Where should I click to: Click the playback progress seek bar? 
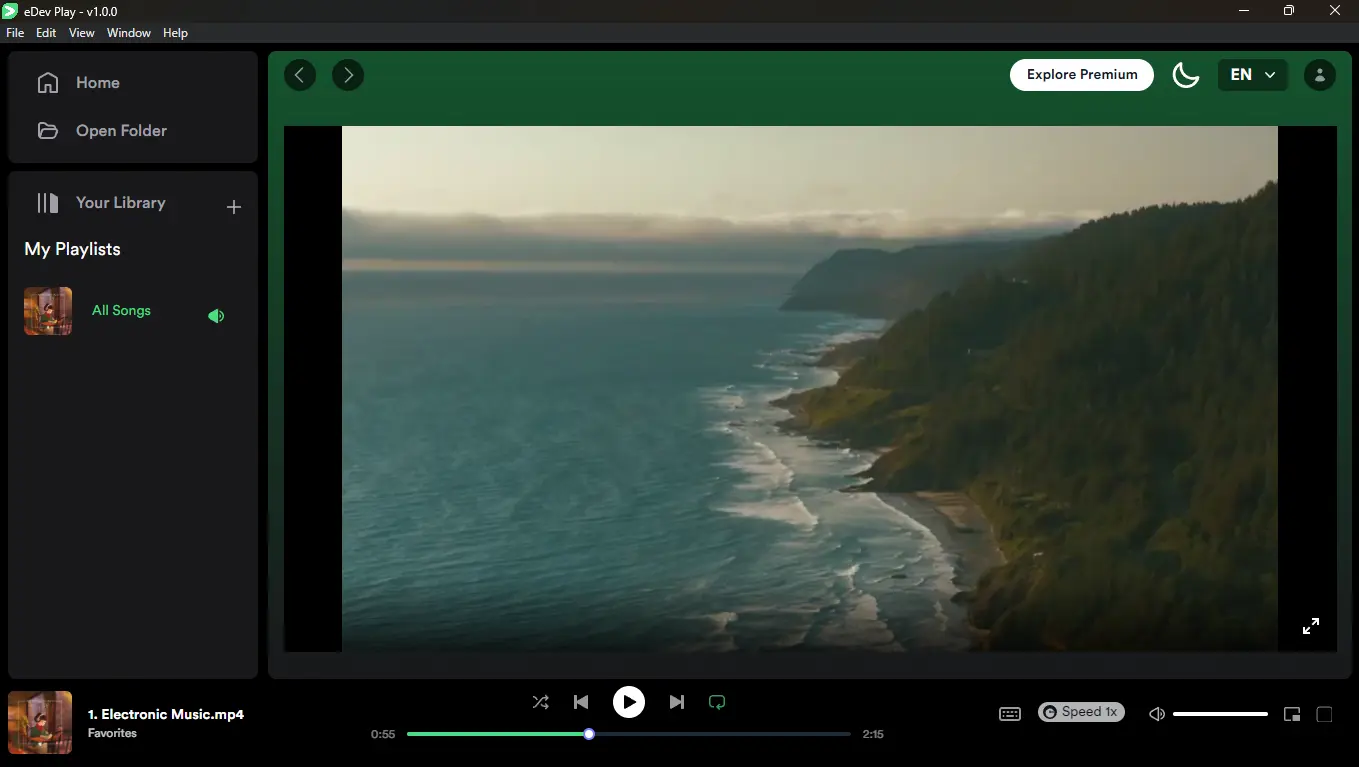tap(700, 734)
